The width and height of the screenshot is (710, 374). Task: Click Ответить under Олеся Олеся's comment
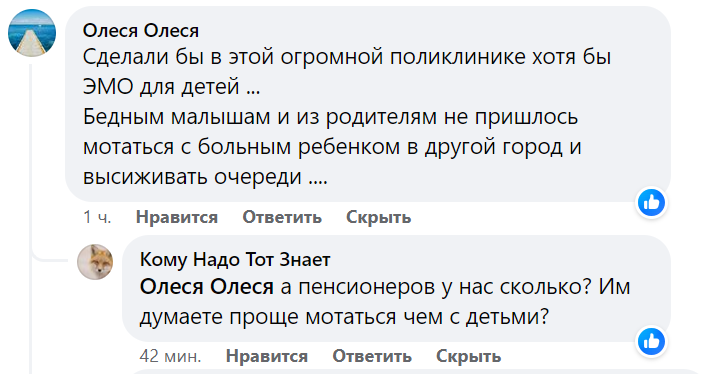[282, 217]
